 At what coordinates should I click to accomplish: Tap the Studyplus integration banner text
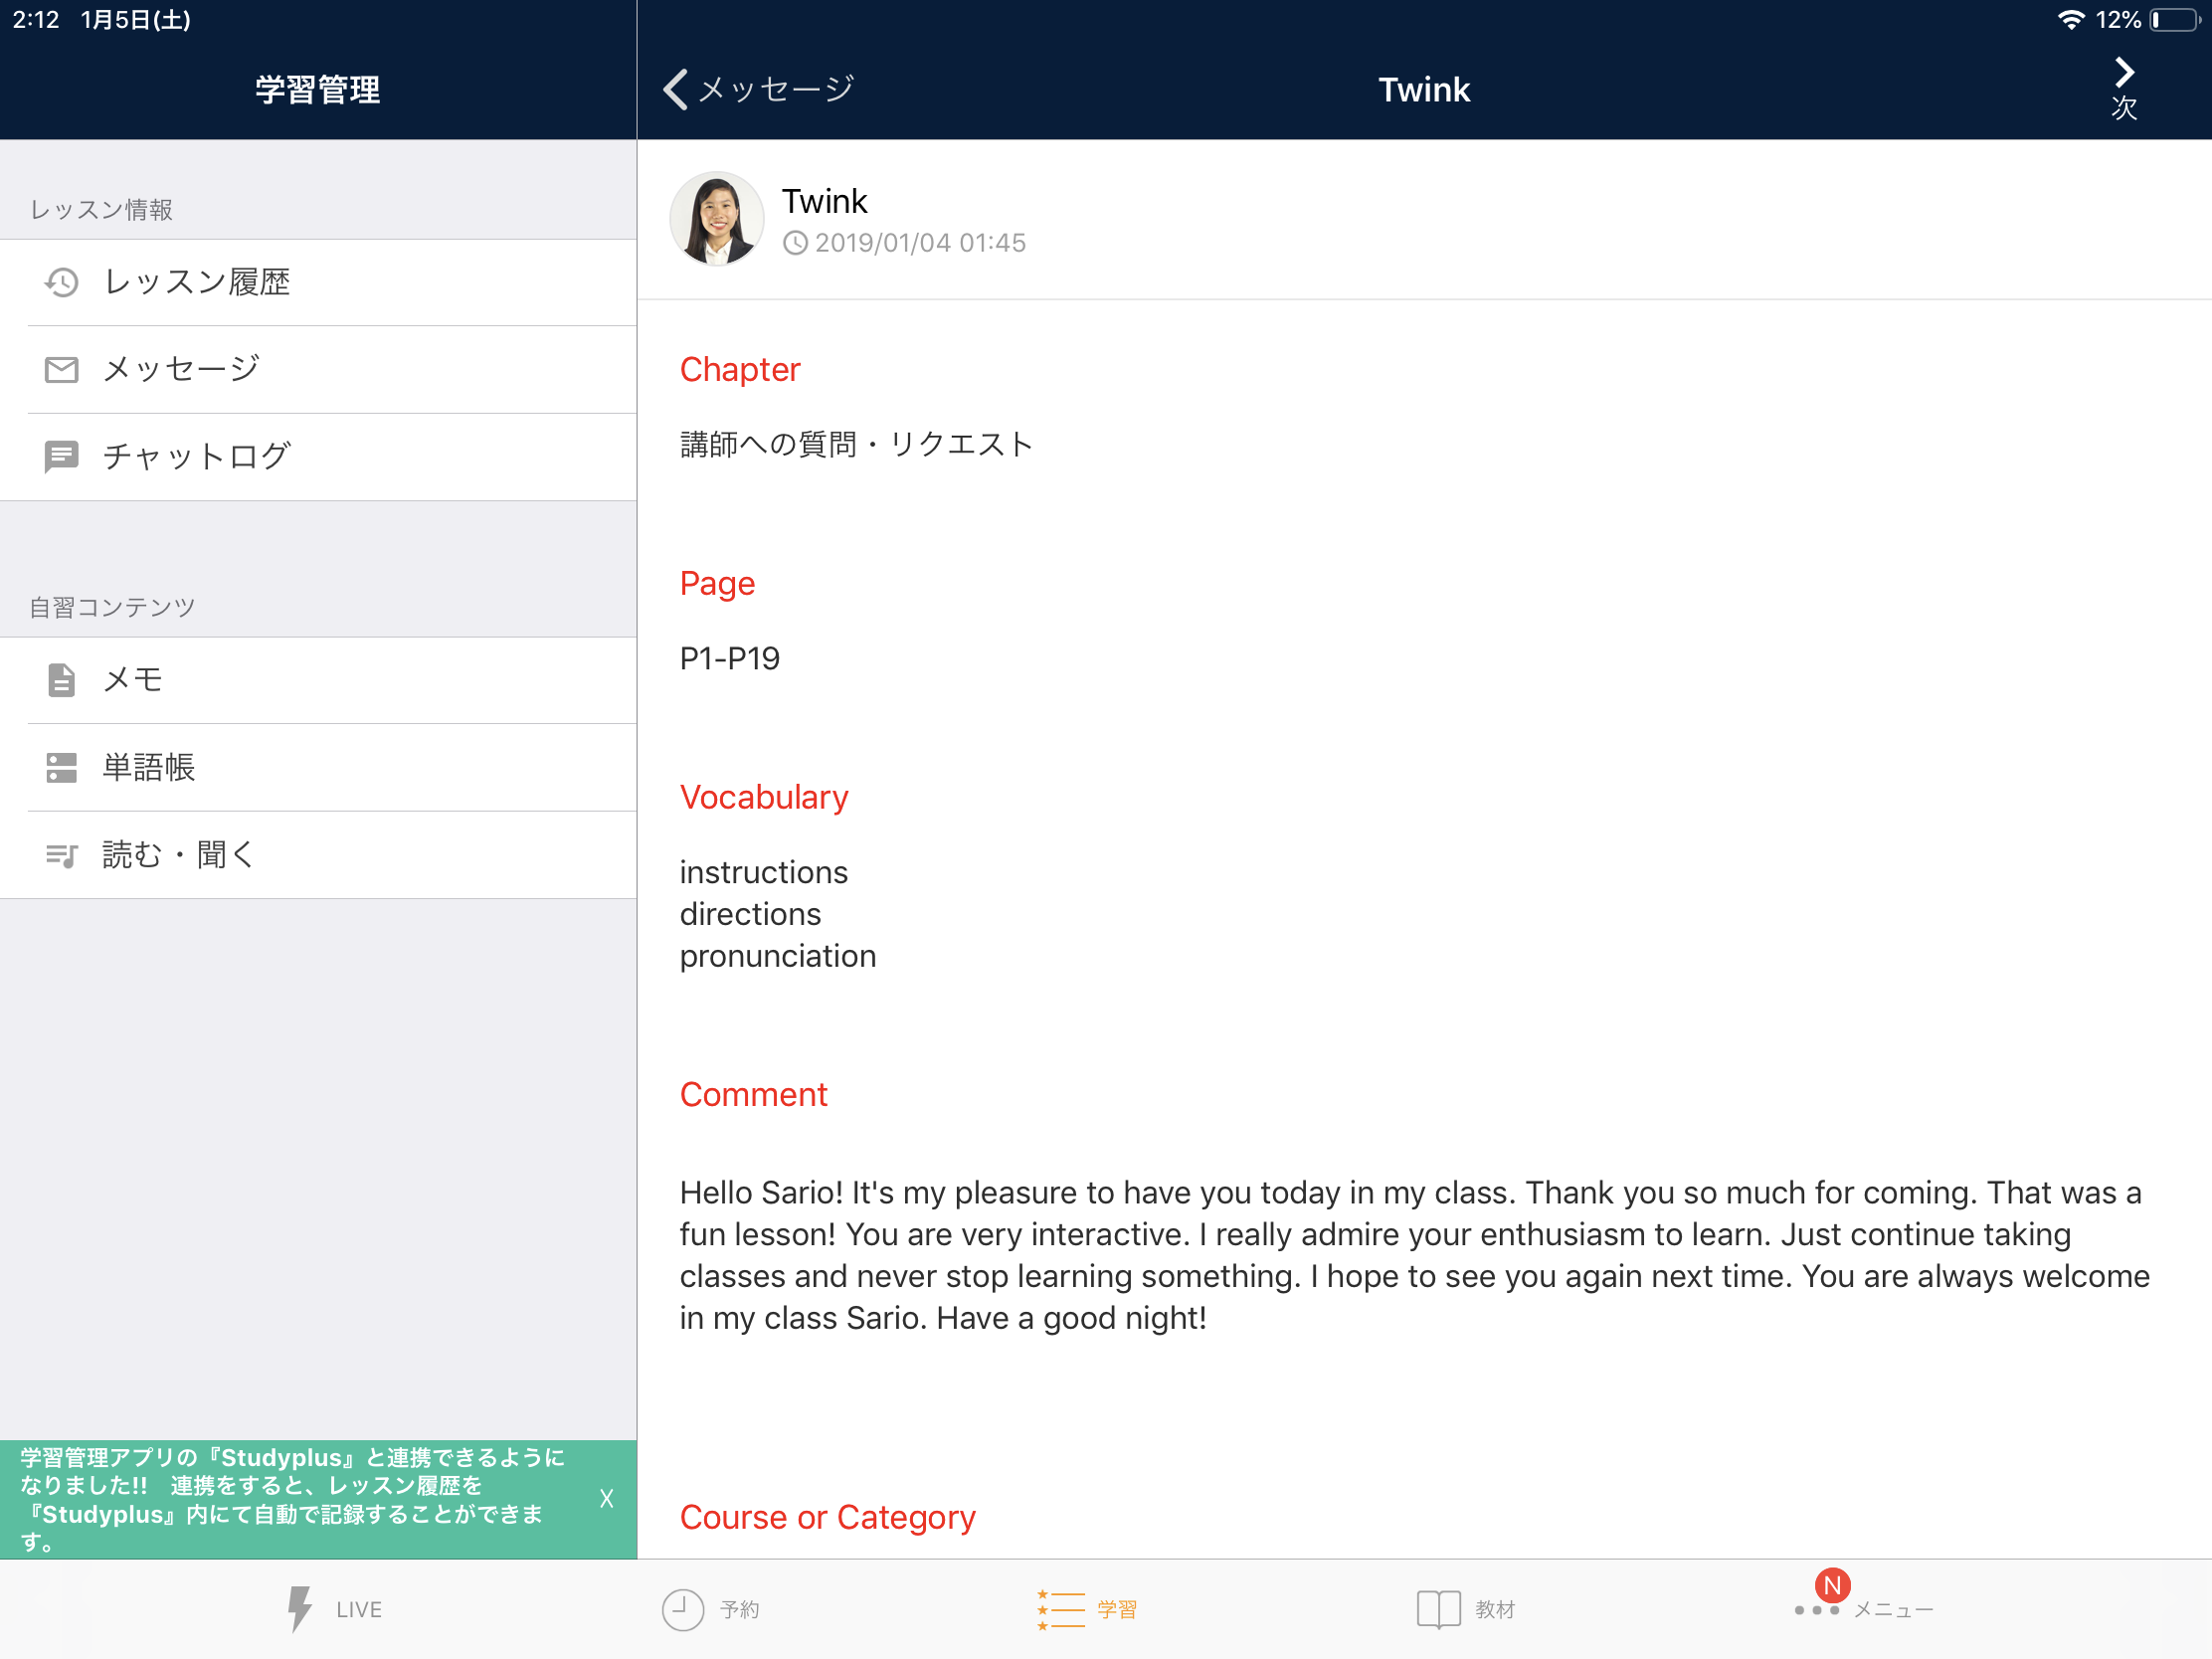[x=292, y=1499]
